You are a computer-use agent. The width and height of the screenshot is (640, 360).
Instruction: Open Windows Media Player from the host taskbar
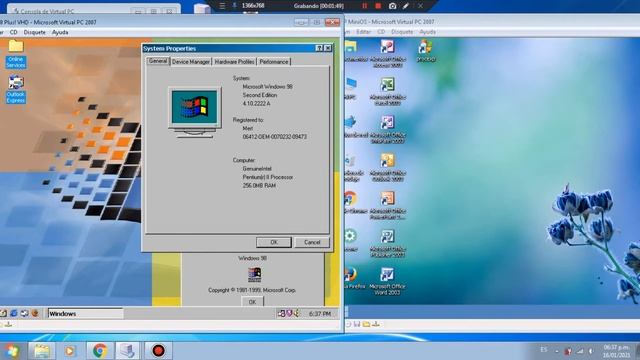point(70,351)
